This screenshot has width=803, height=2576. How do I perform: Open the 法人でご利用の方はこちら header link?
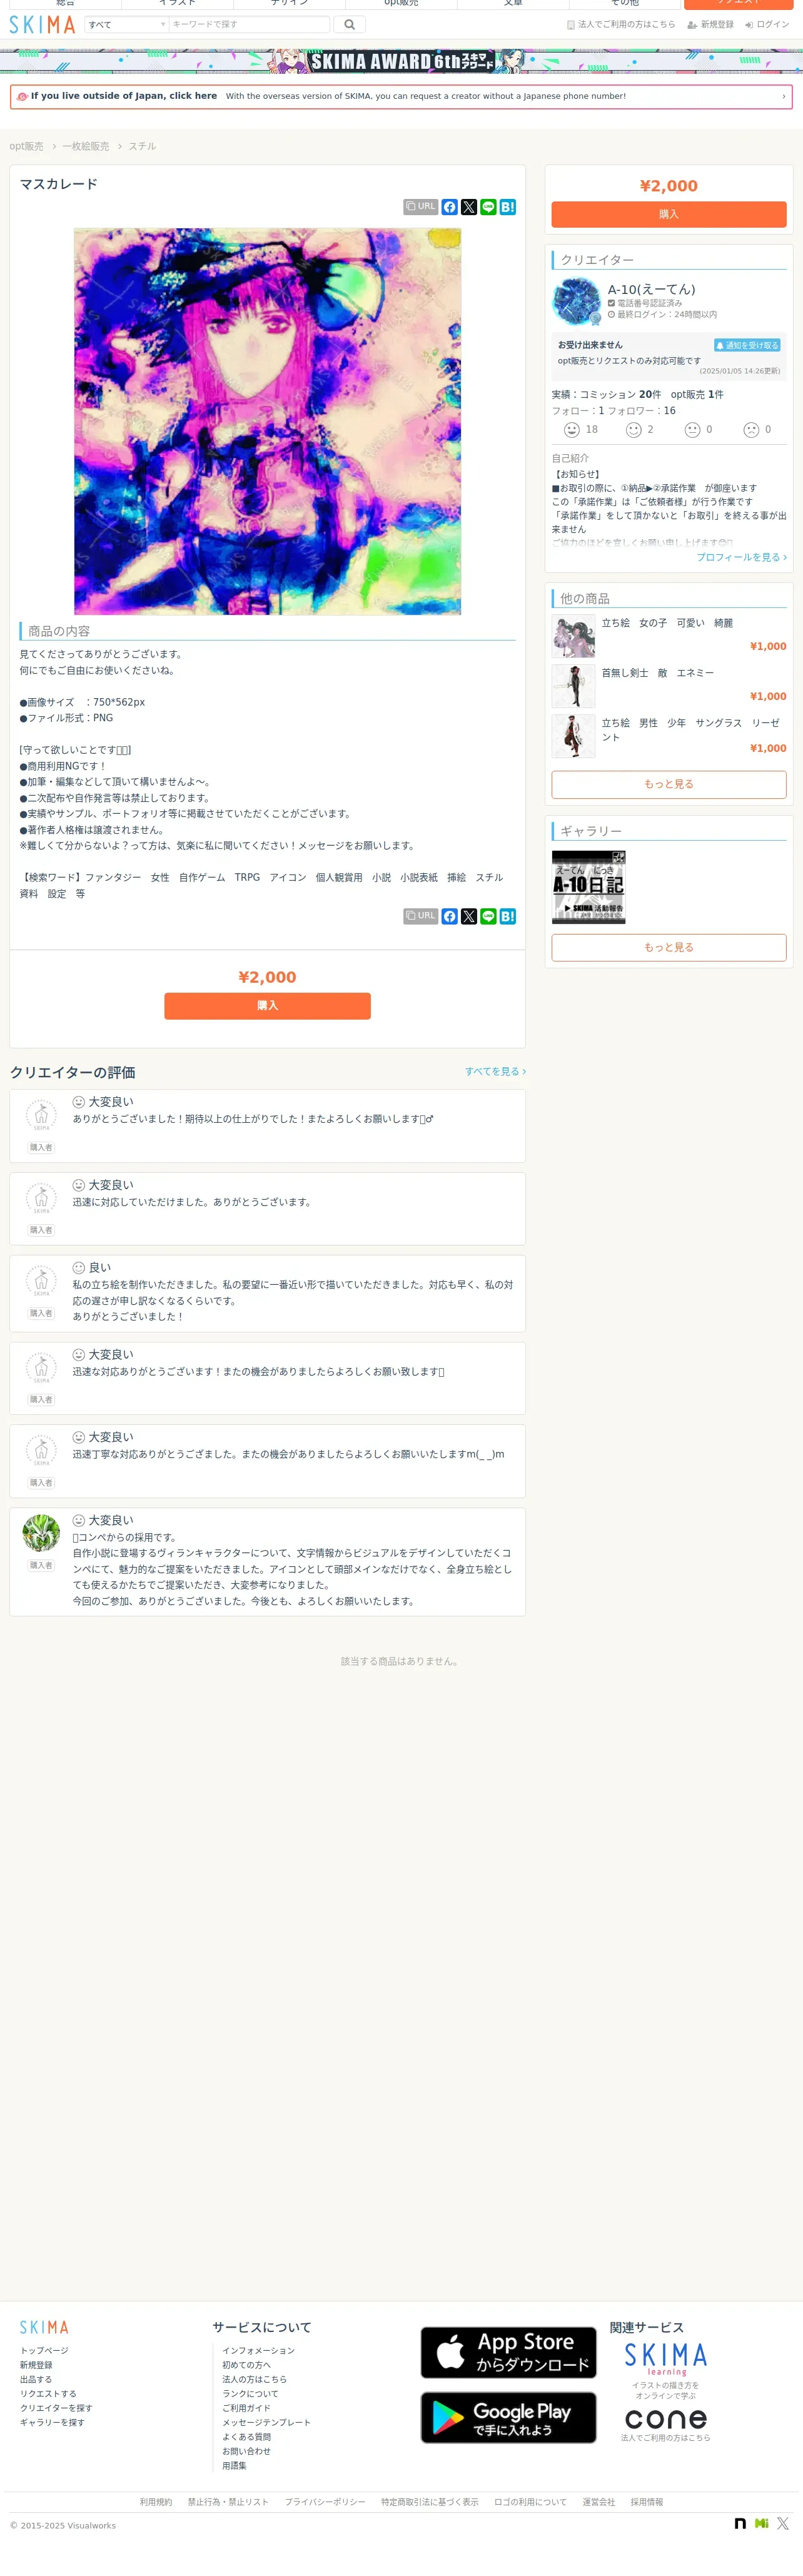click(x=621, y=25)
